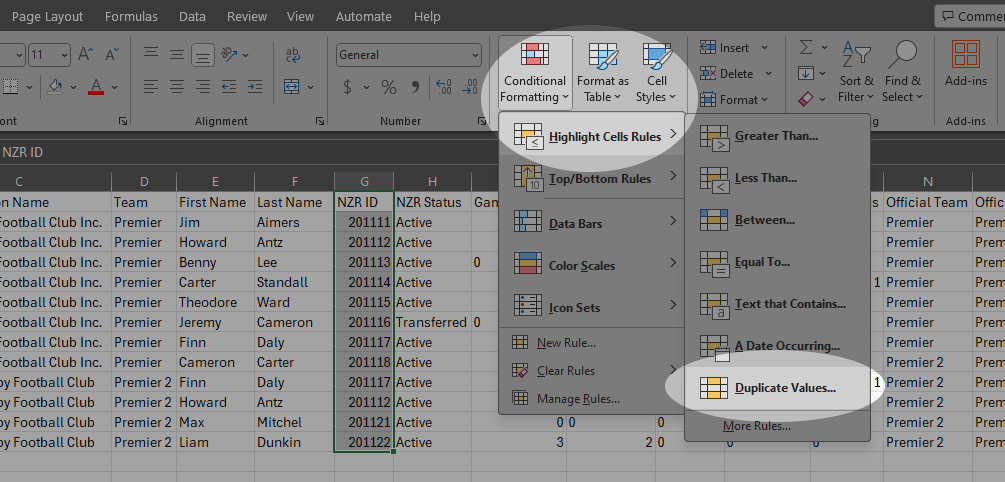
Task: Open the Help tab
Action: 427,17
